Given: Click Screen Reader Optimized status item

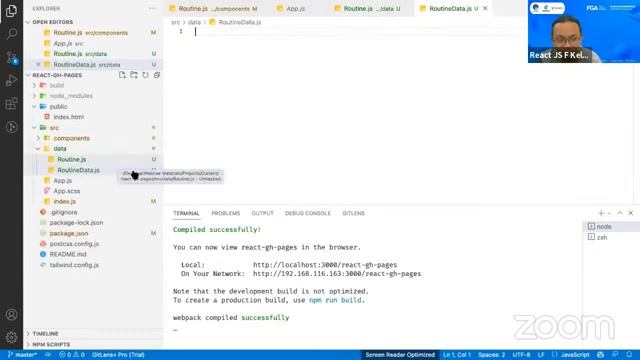Looking at the screenshot, I should tap(400, 355).
